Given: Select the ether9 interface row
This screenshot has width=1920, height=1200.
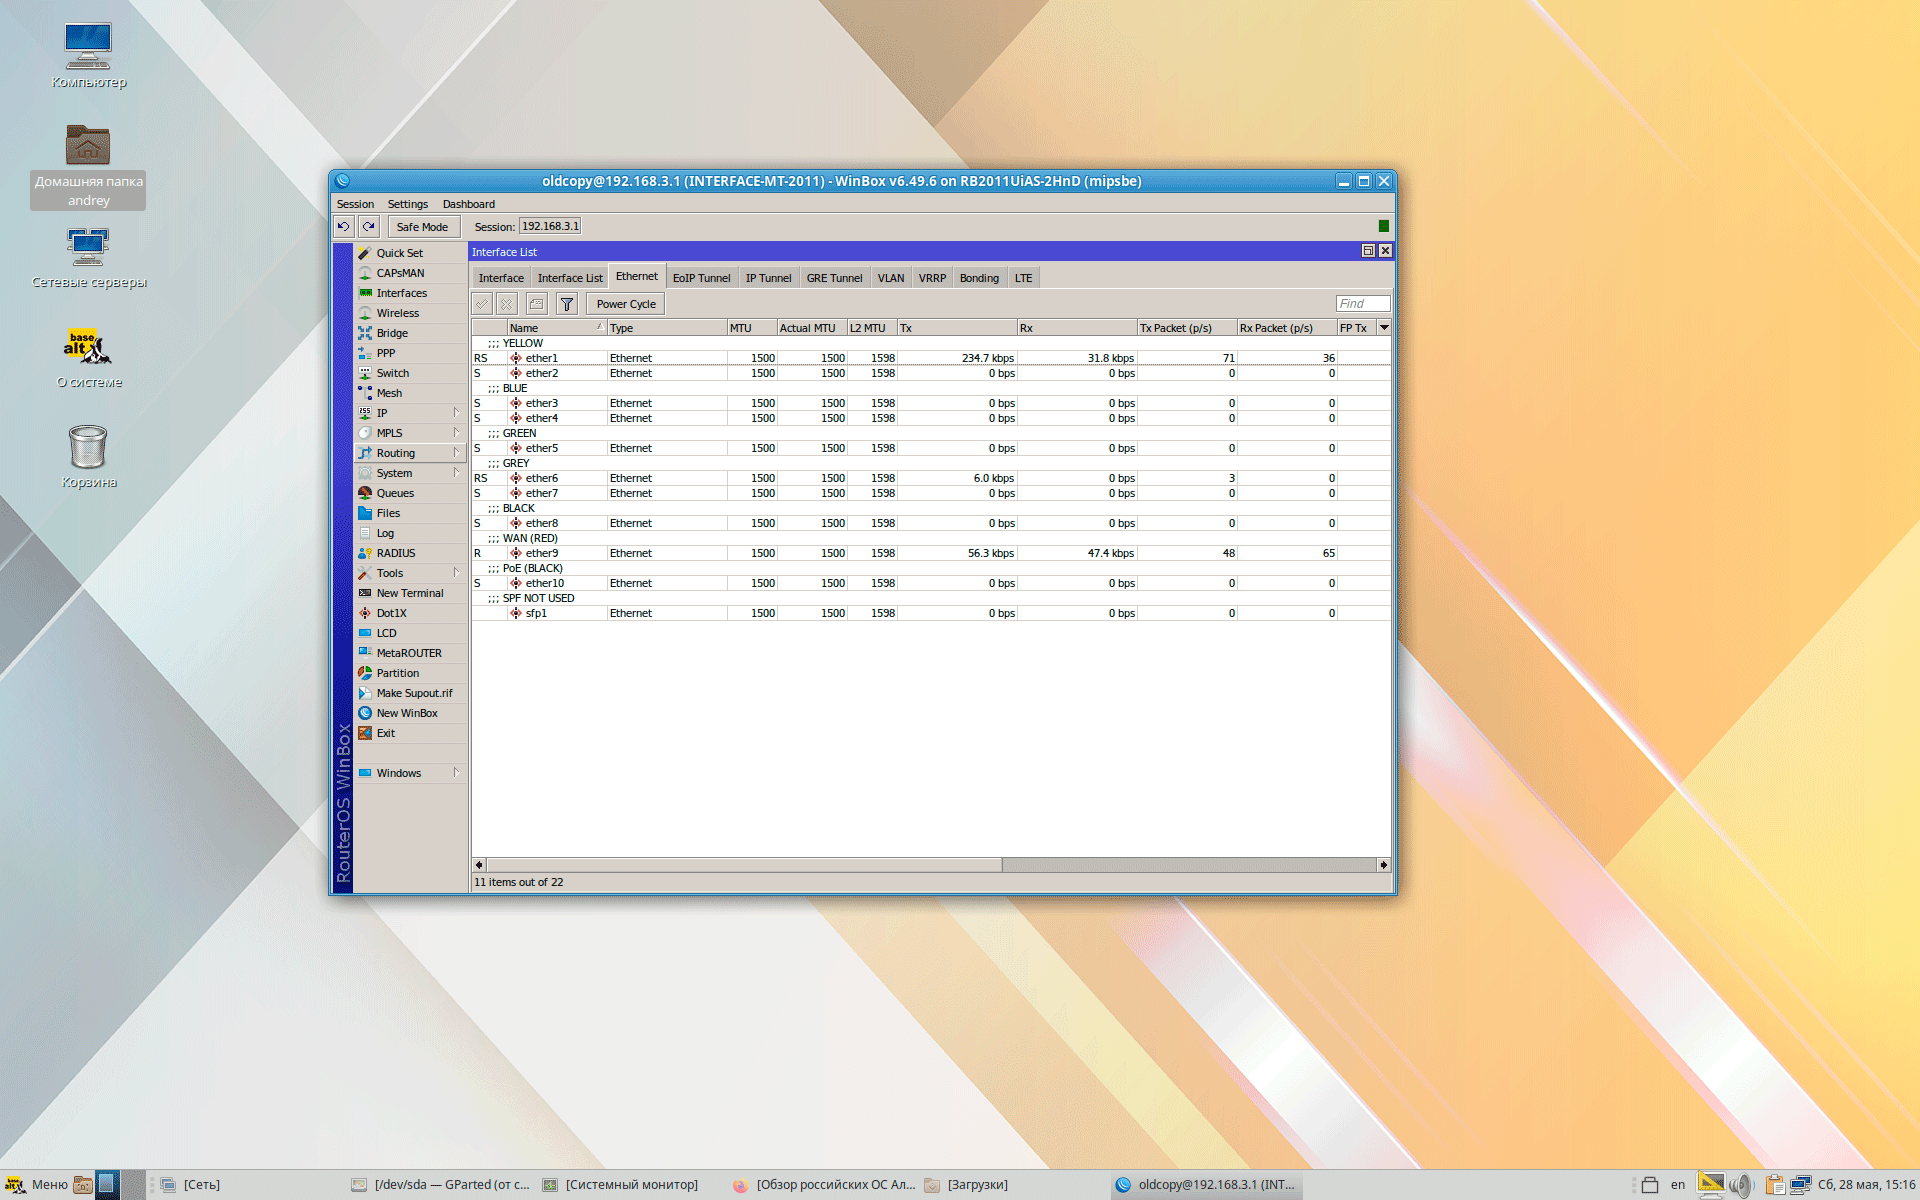Looking at the screenshot, I should [x=542, y=553].
